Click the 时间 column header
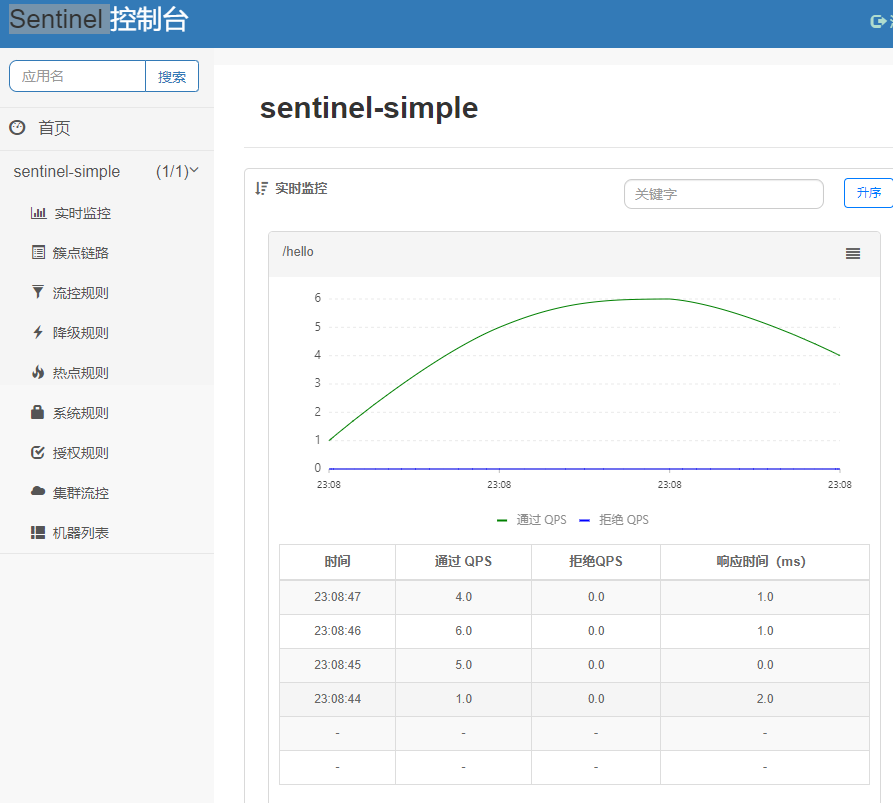Image resolution: width=893 pixels, height=803 pixels. pyautogui.click(x=337, y=562)
